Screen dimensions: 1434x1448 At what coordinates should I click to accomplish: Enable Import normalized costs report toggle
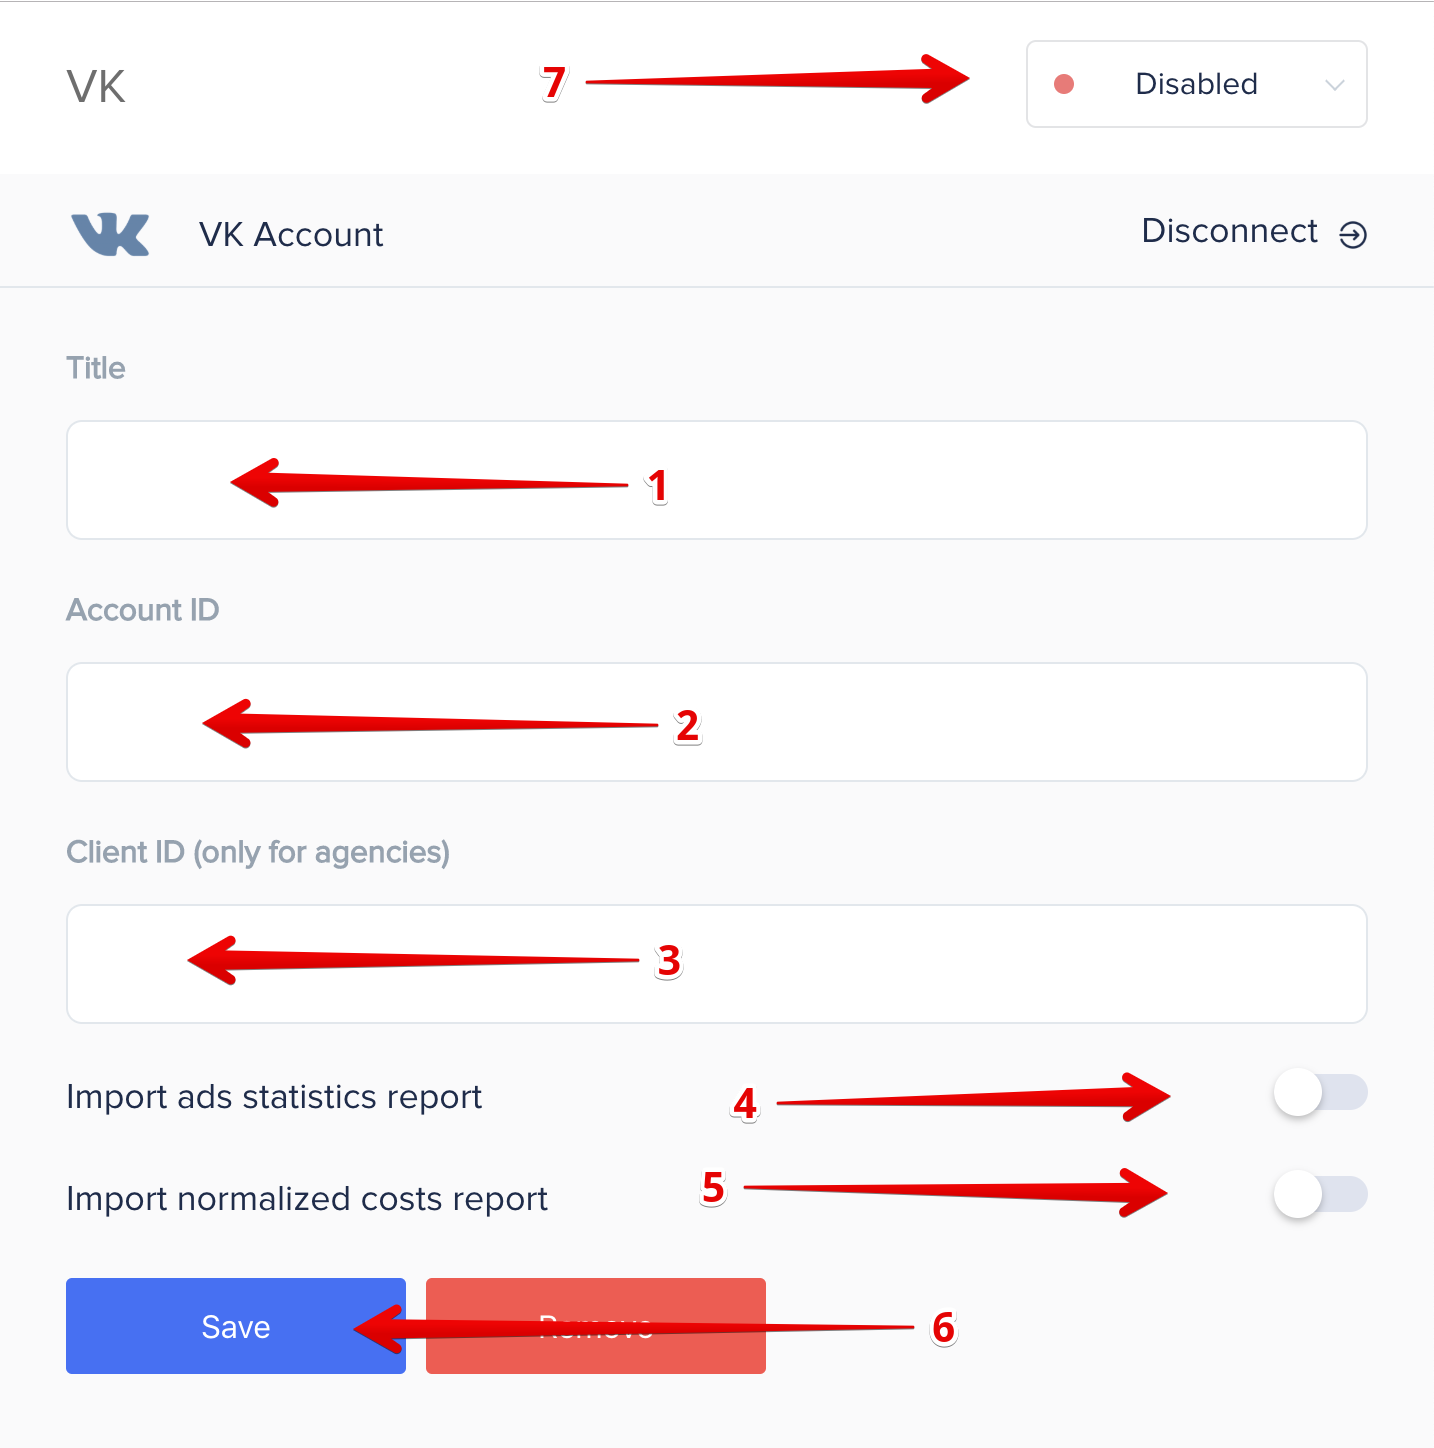[1320, 1195]
